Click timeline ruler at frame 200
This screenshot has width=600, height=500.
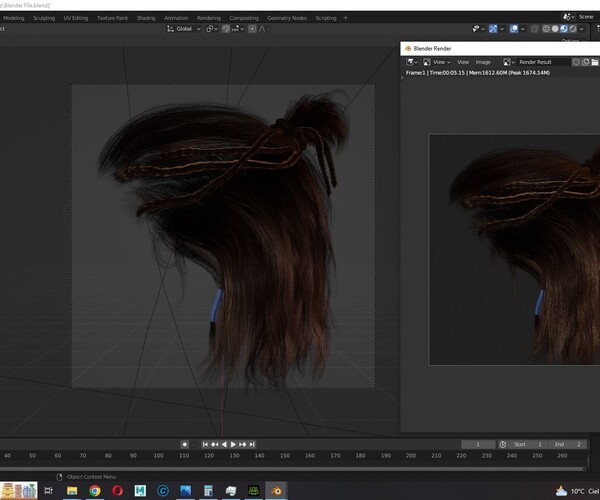411,456
